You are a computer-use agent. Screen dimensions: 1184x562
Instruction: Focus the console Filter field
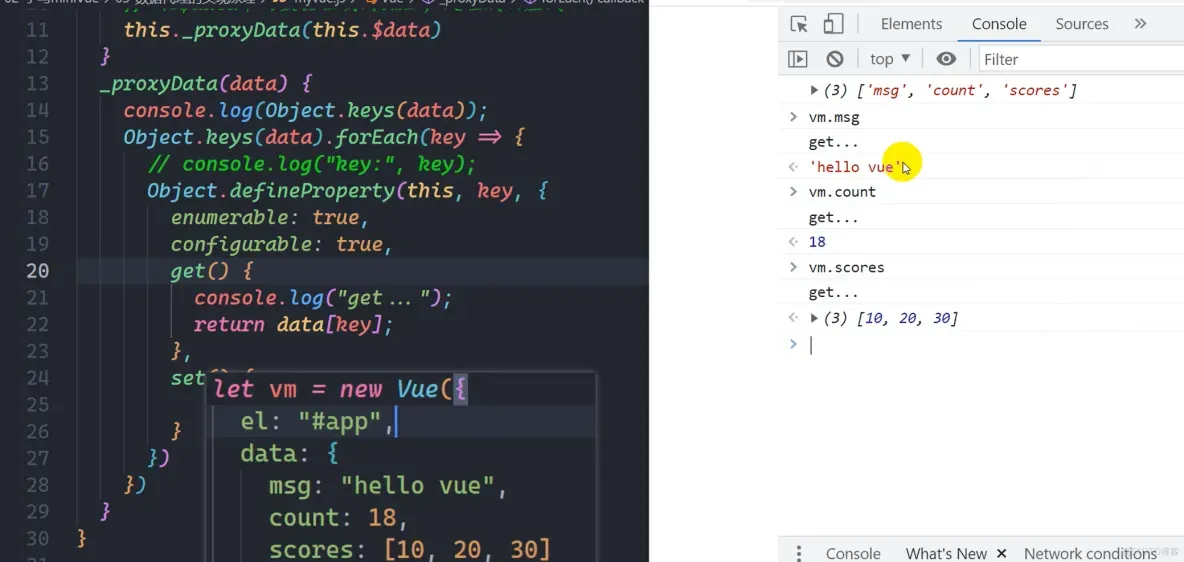(1081, 59)
